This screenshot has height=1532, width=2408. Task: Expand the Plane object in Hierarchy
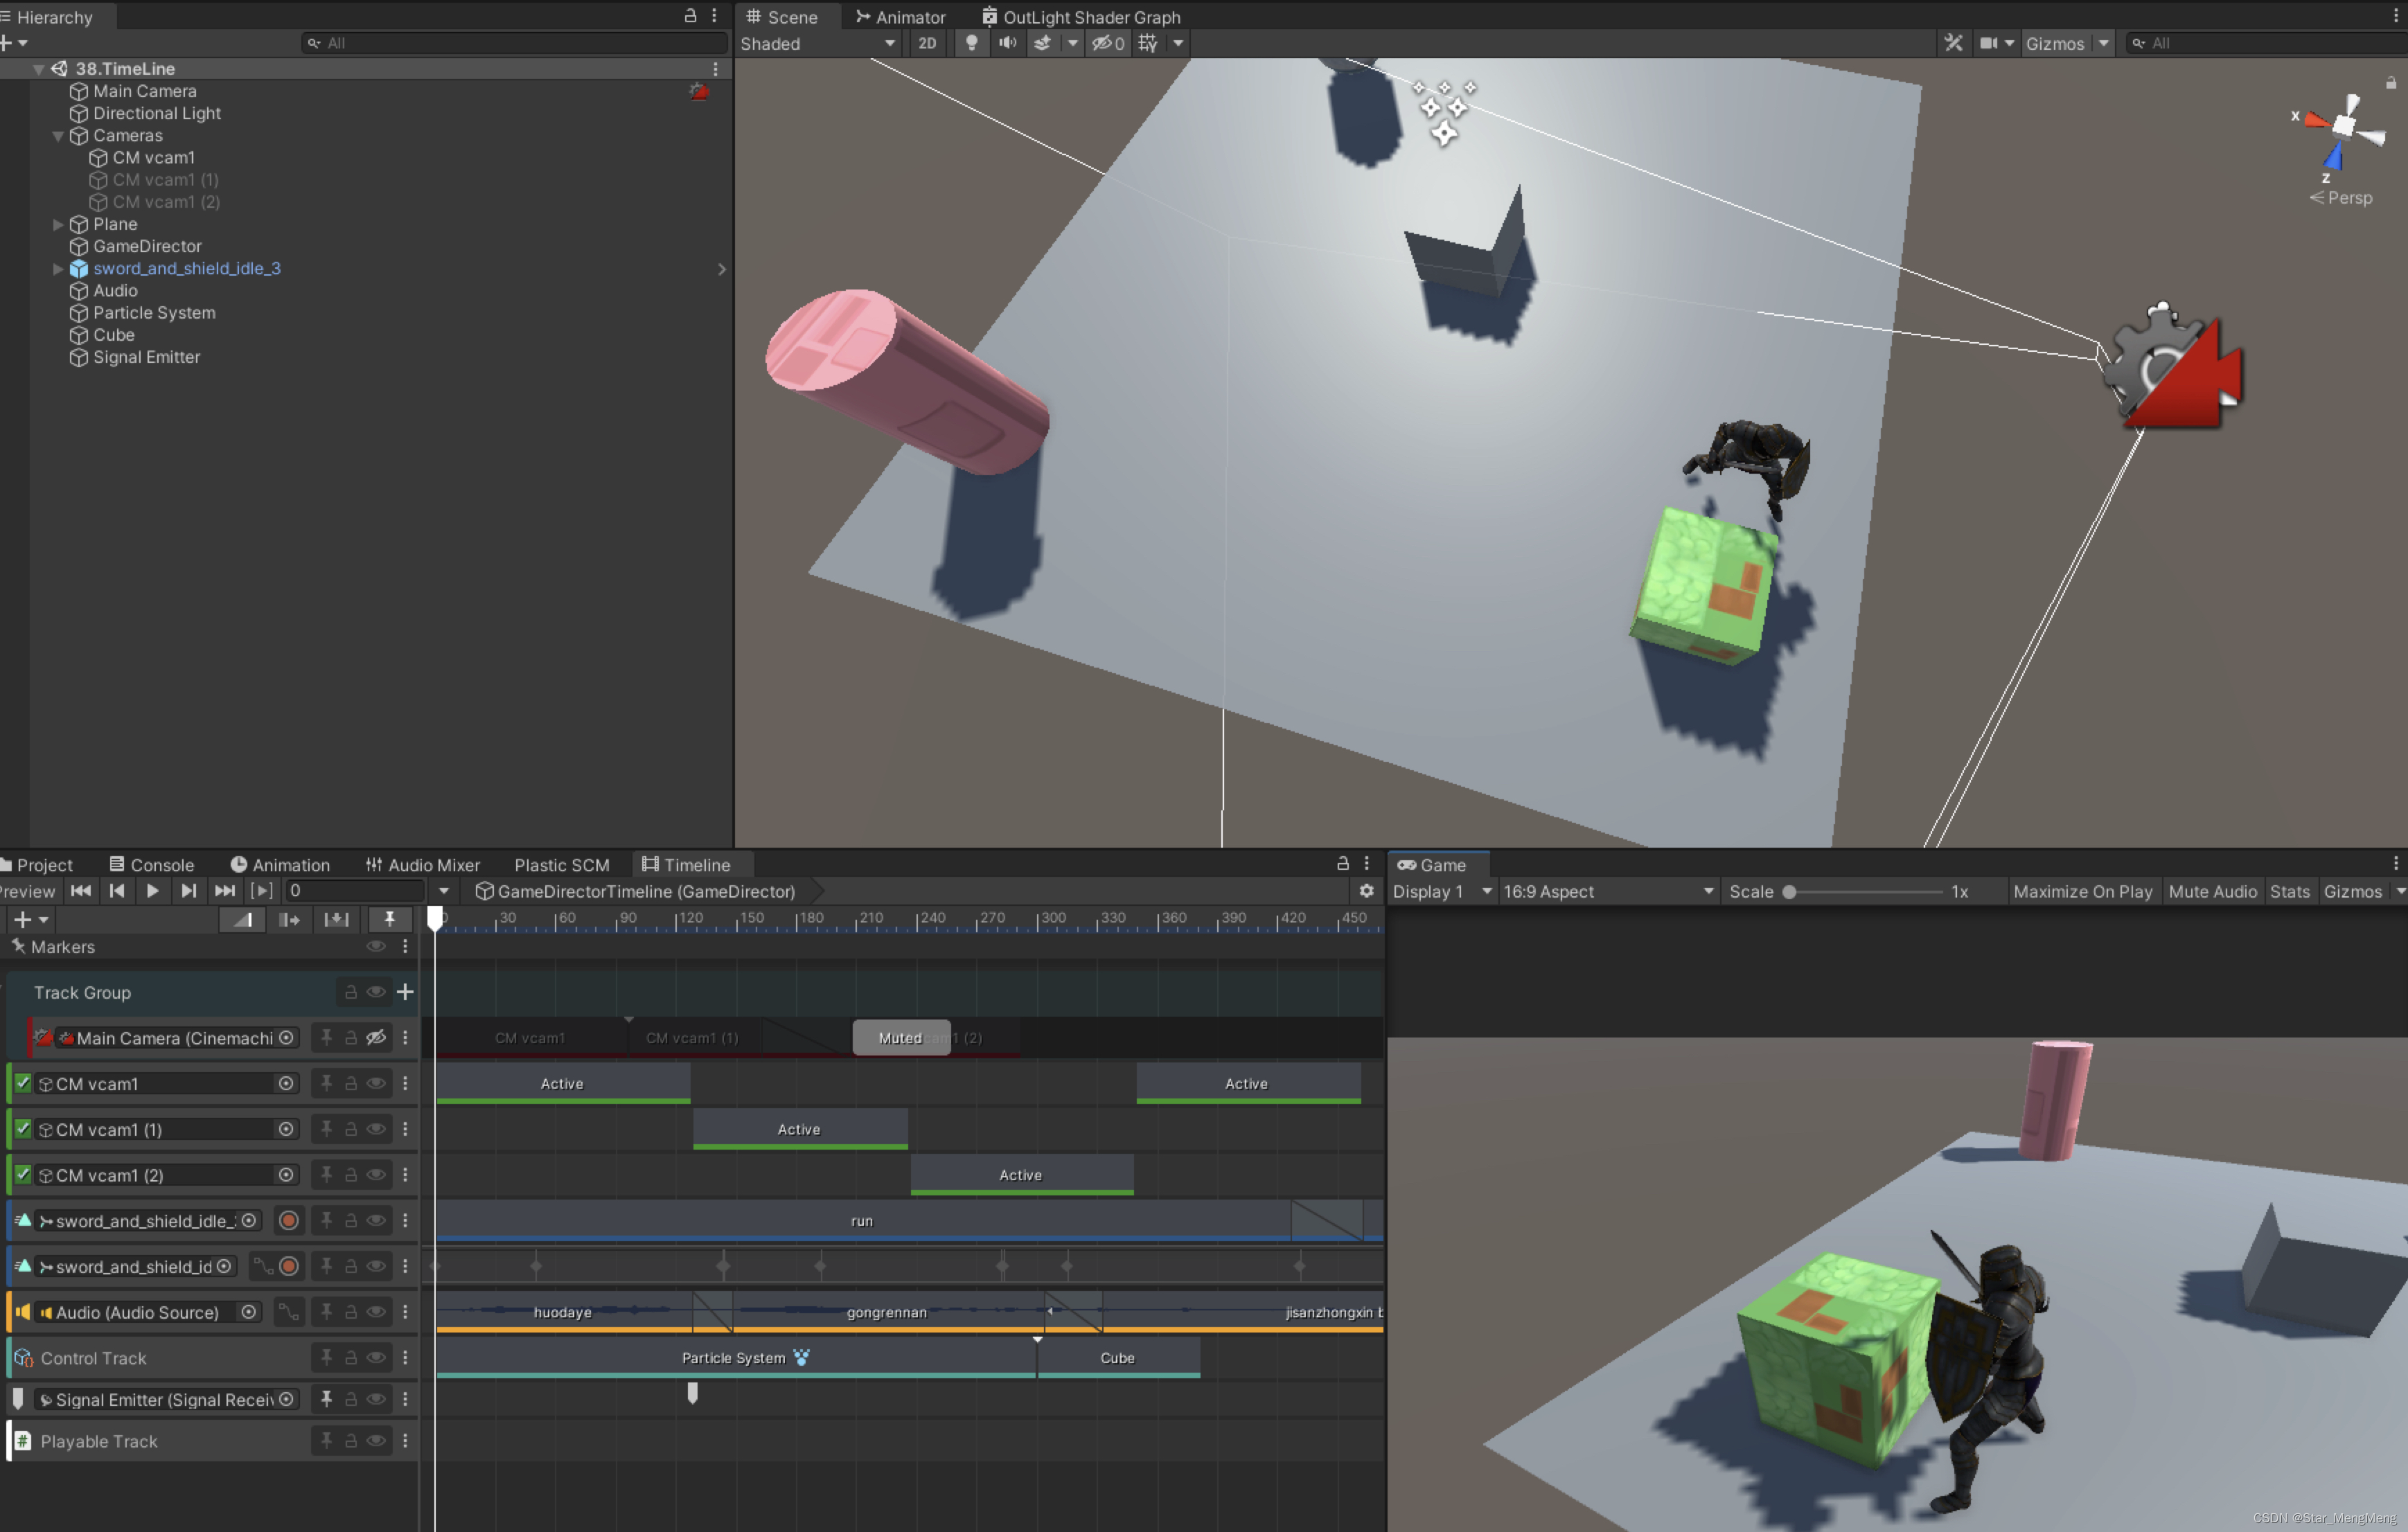58,225
